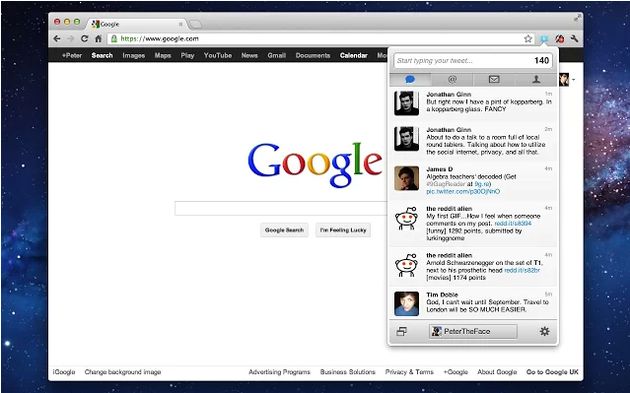
Task: Click the PeterTheFace account button
Action: [x=473, y=332]
